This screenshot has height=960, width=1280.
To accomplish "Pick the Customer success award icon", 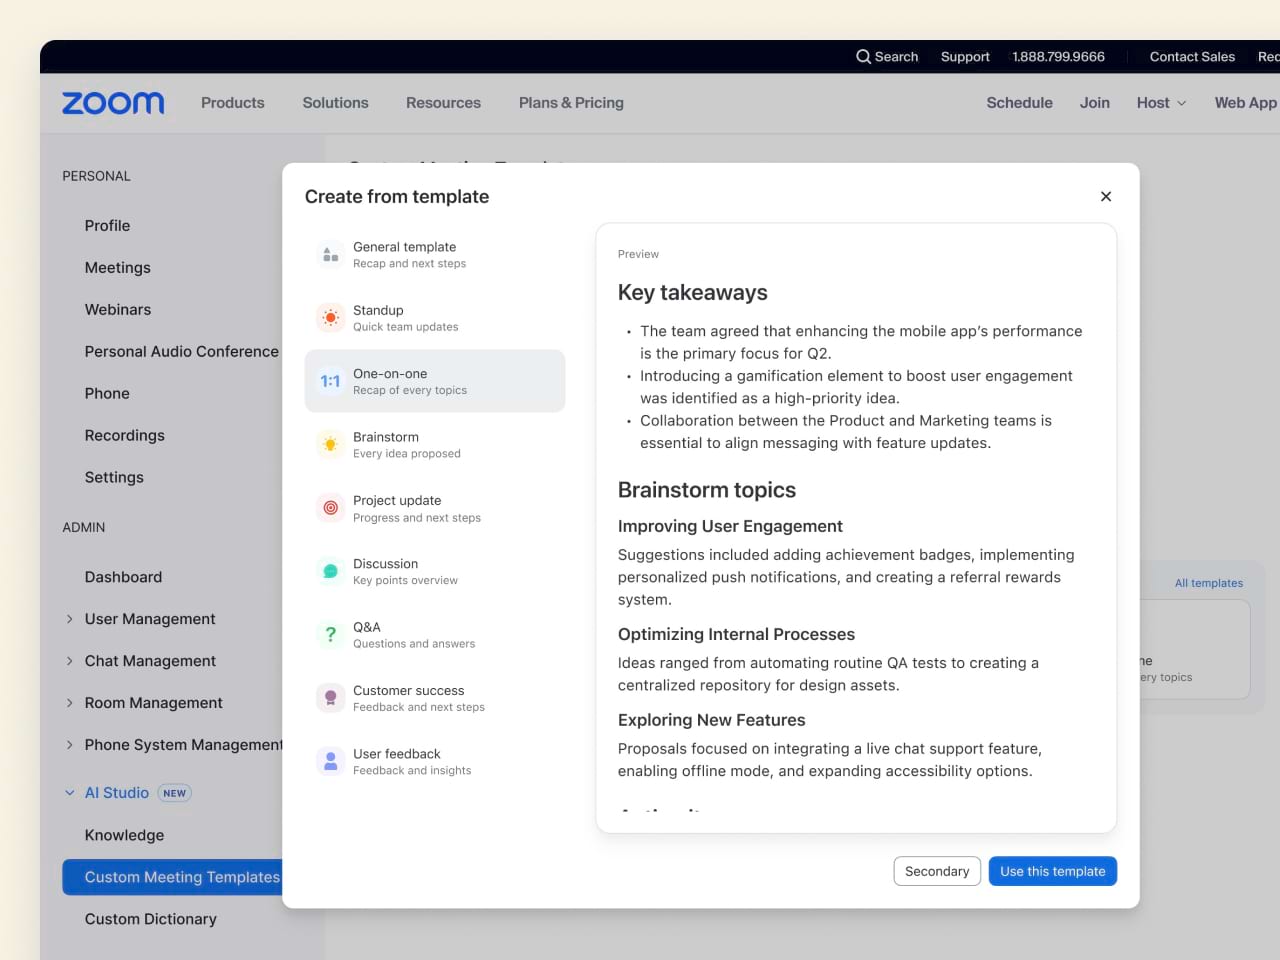I will click(330, 698).
